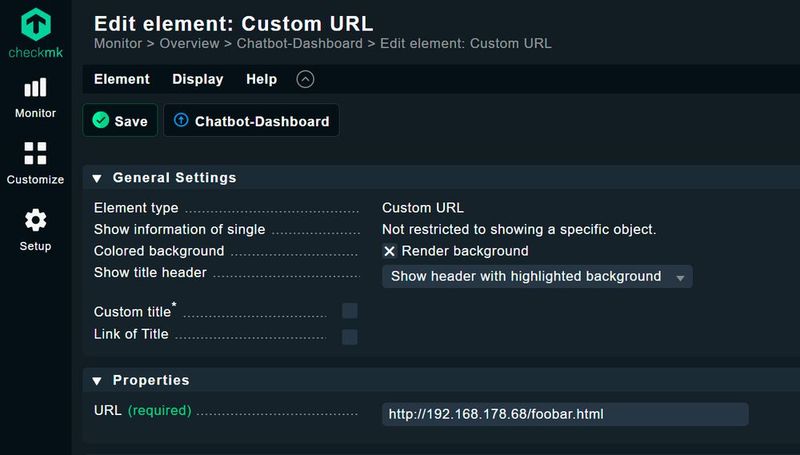
Task: Click the 'Custom title' label
Action: [x=132, y=312]
